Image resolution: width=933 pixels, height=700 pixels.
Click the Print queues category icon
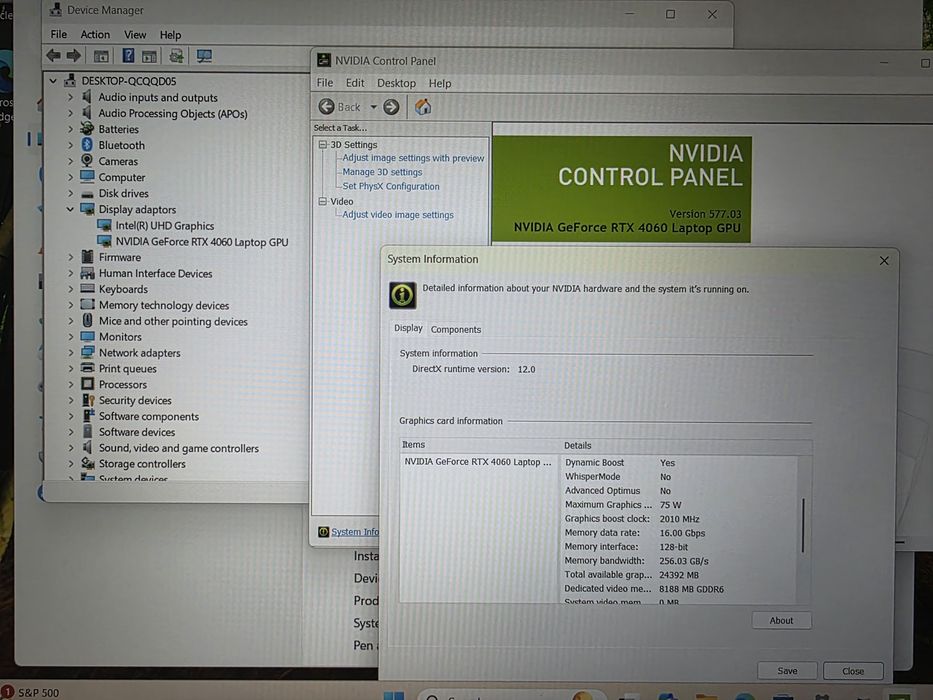pyautogui.click(x=87, y=368)
